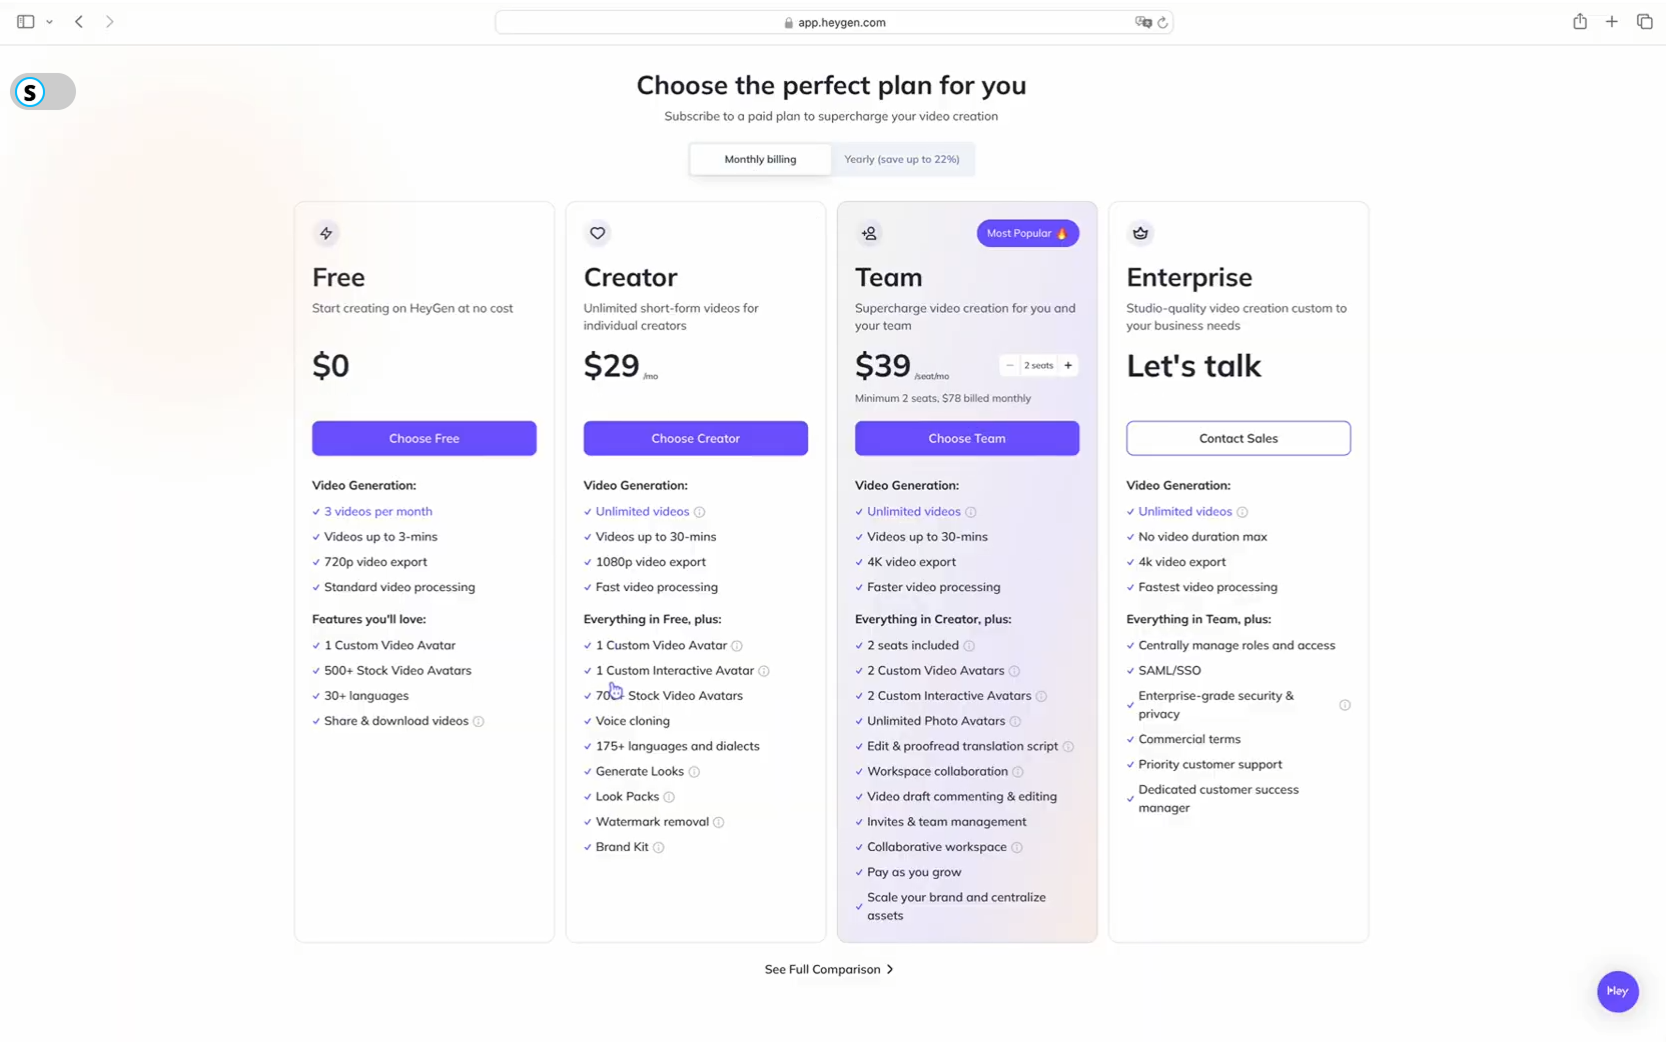
Task: Reload the page in address bar
Action: coord(1162,22)
